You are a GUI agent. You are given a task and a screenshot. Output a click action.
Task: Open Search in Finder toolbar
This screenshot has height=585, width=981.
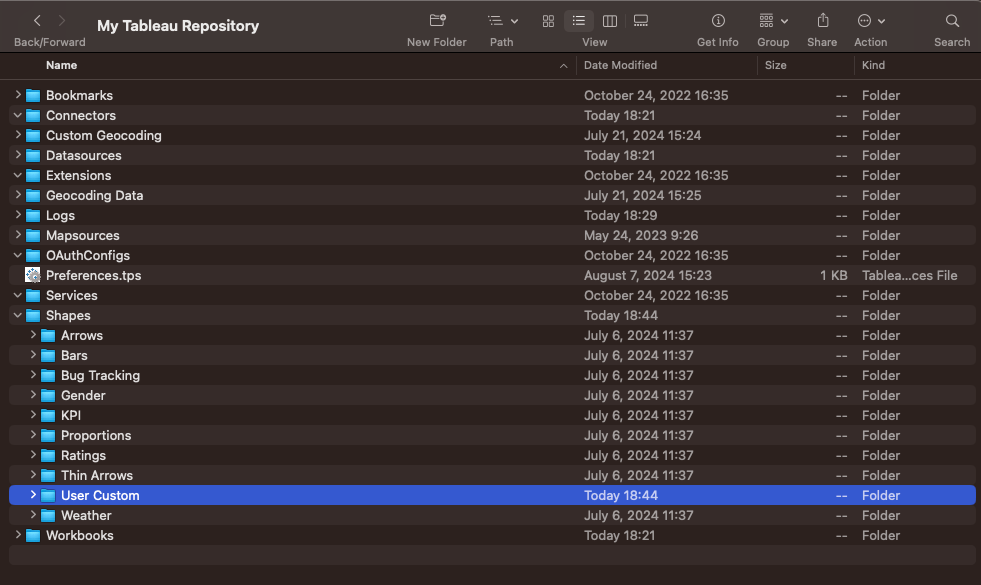click(952, 21)
